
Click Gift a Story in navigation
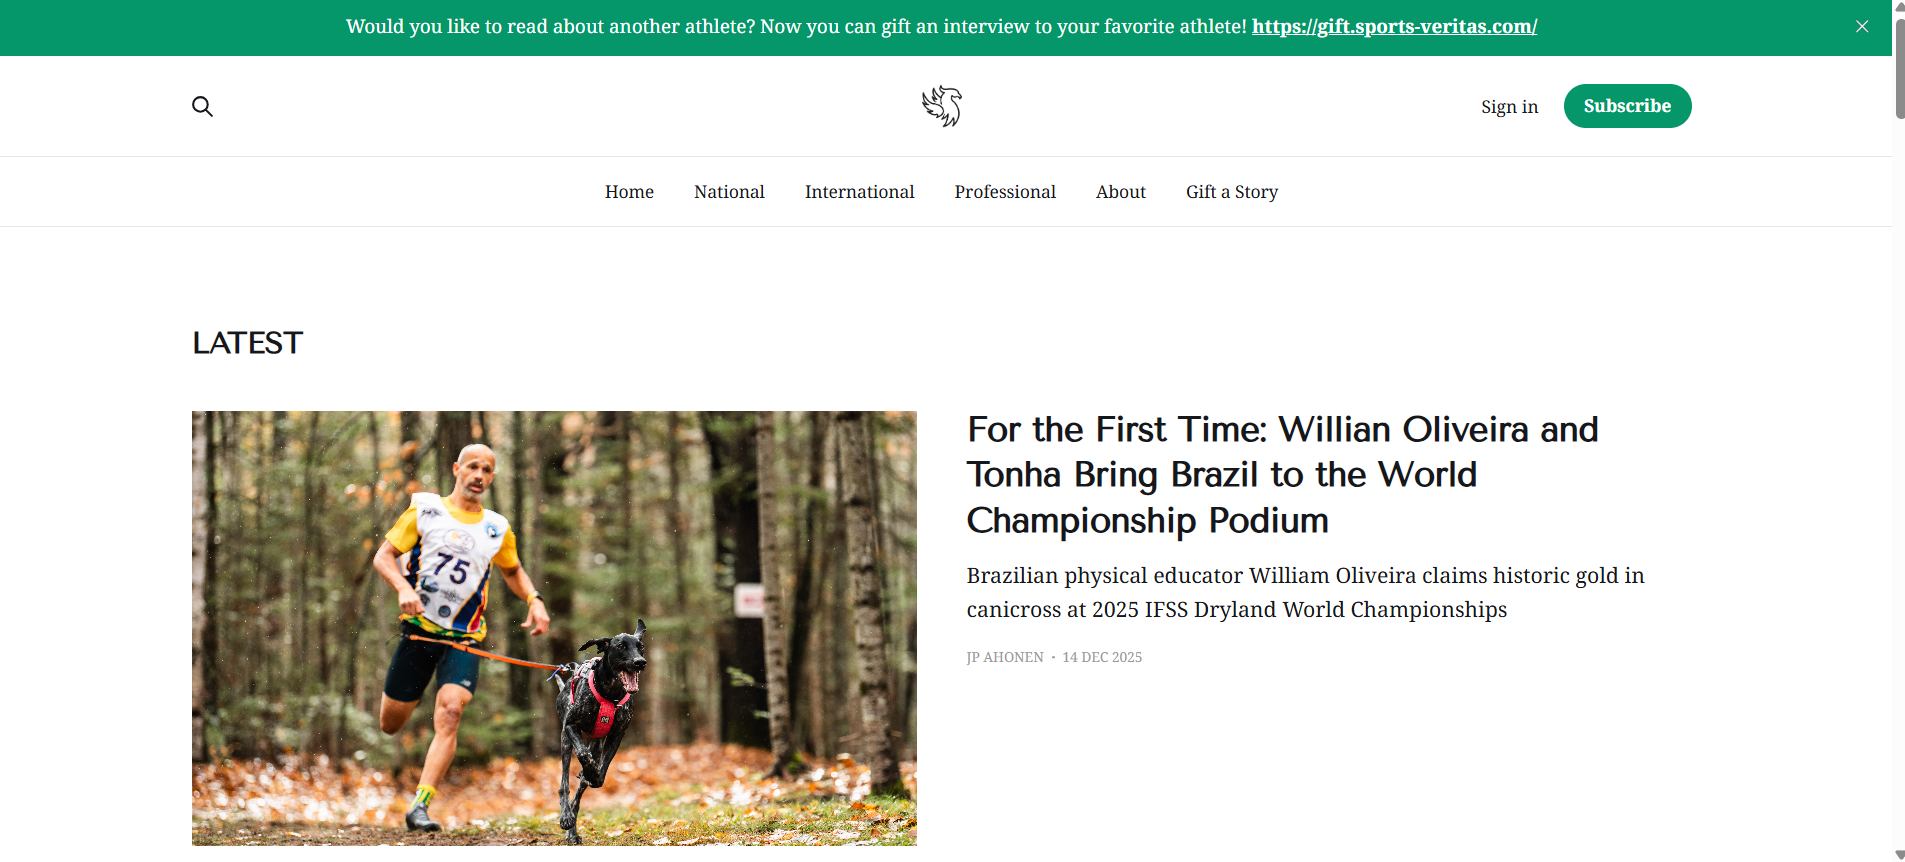click(1232, 192)
